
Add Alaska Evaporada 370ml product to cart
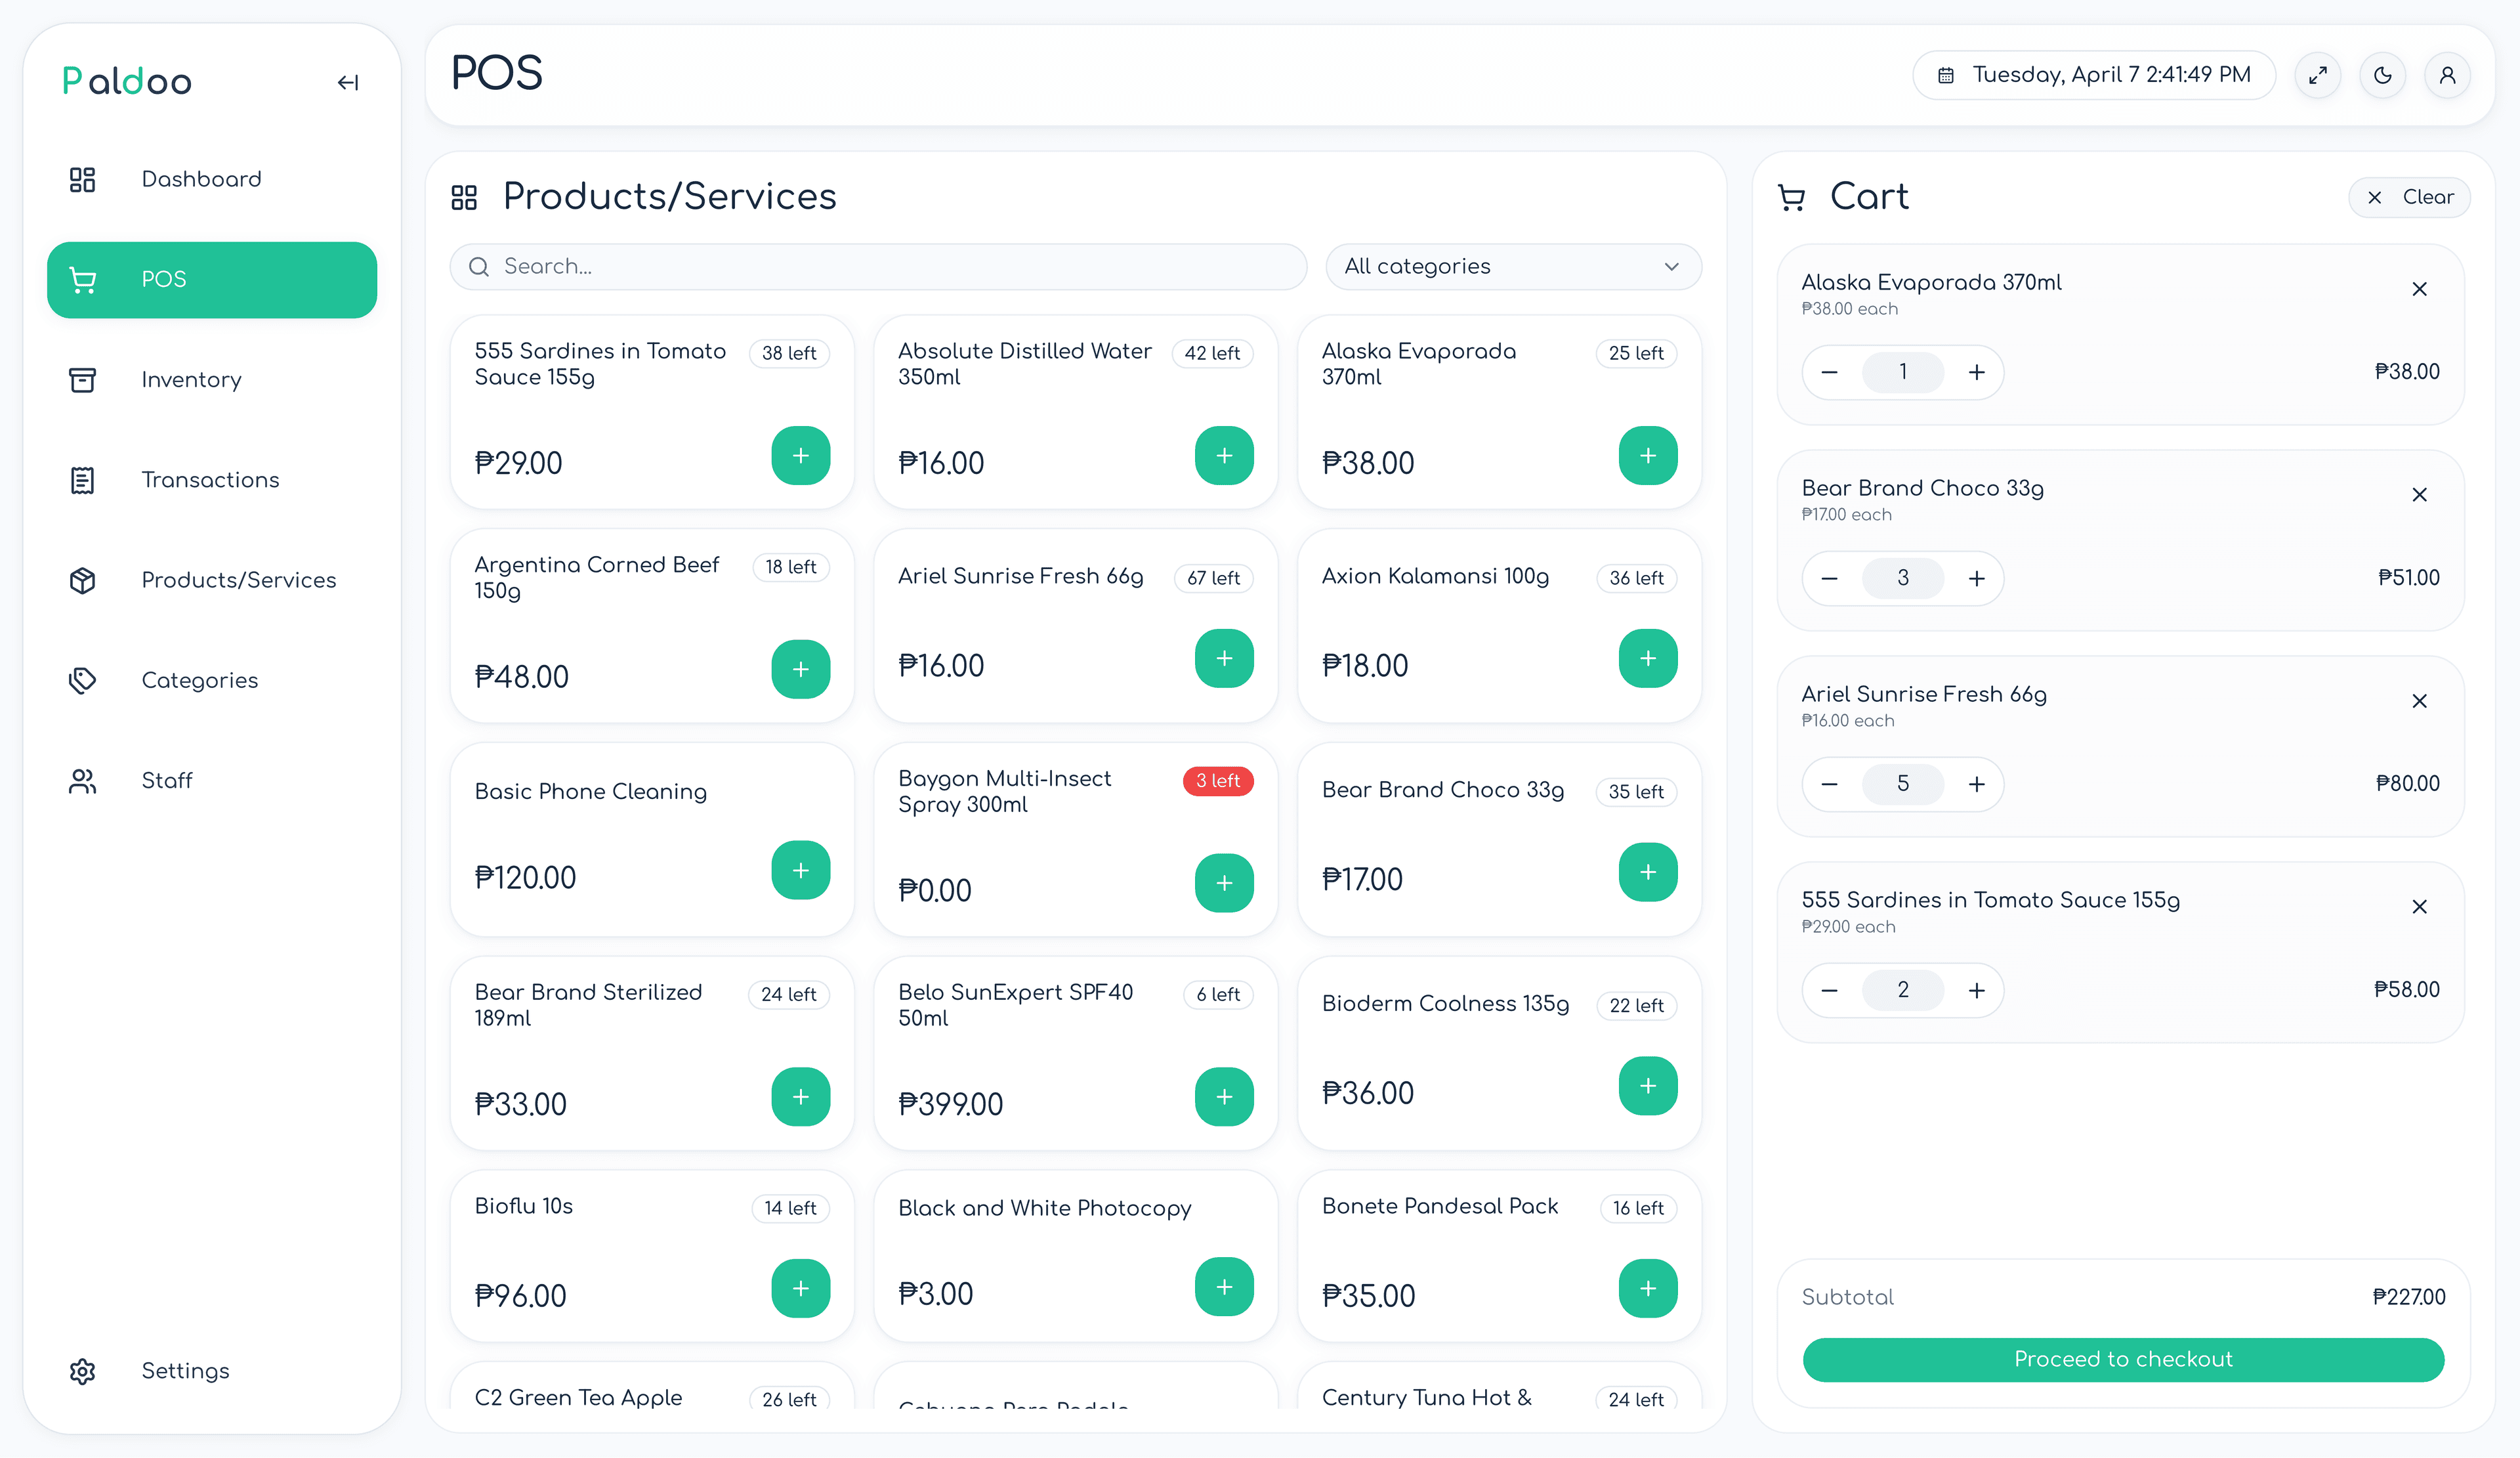click(x=1647, y=456)
